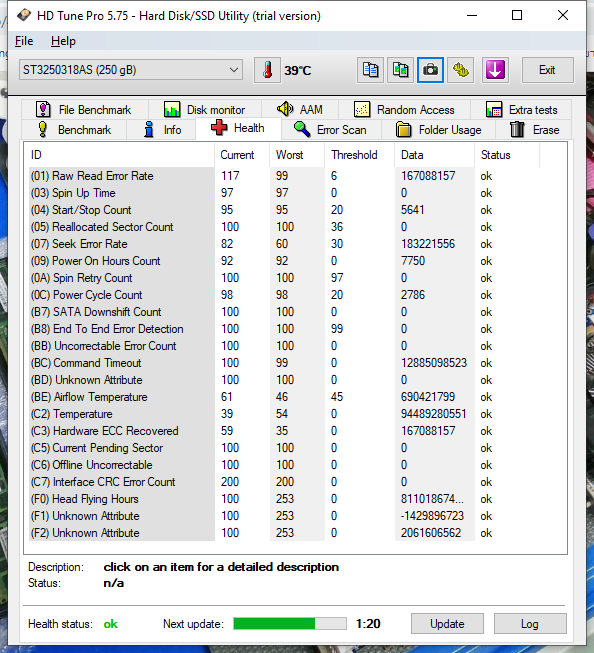Screen dimensions: 594x653
Task: Switch to the File Benchmark tab
Action: coord(84,110)
